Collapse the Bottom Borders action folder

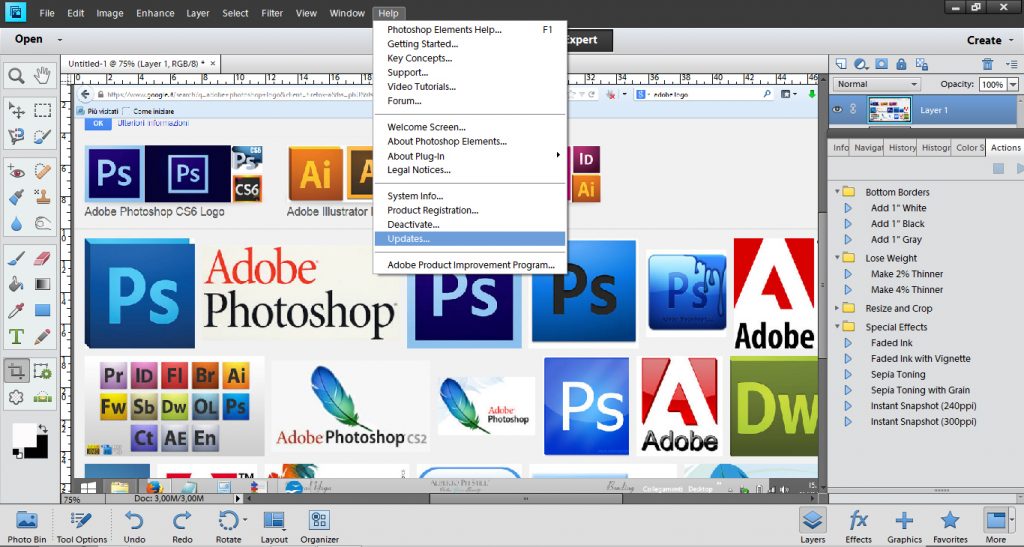click(x=837, y=192)
